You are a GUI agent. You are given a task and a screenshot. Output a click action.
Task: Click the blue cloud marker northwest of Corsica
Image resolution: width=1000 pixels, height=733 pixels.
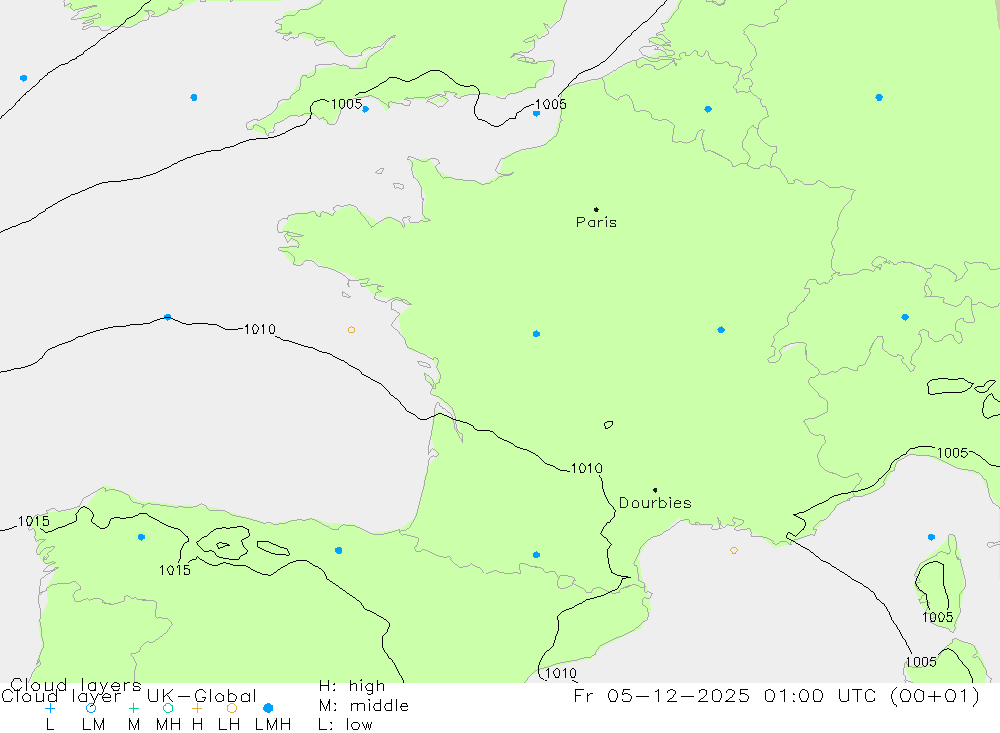click(x=931, y=537)
